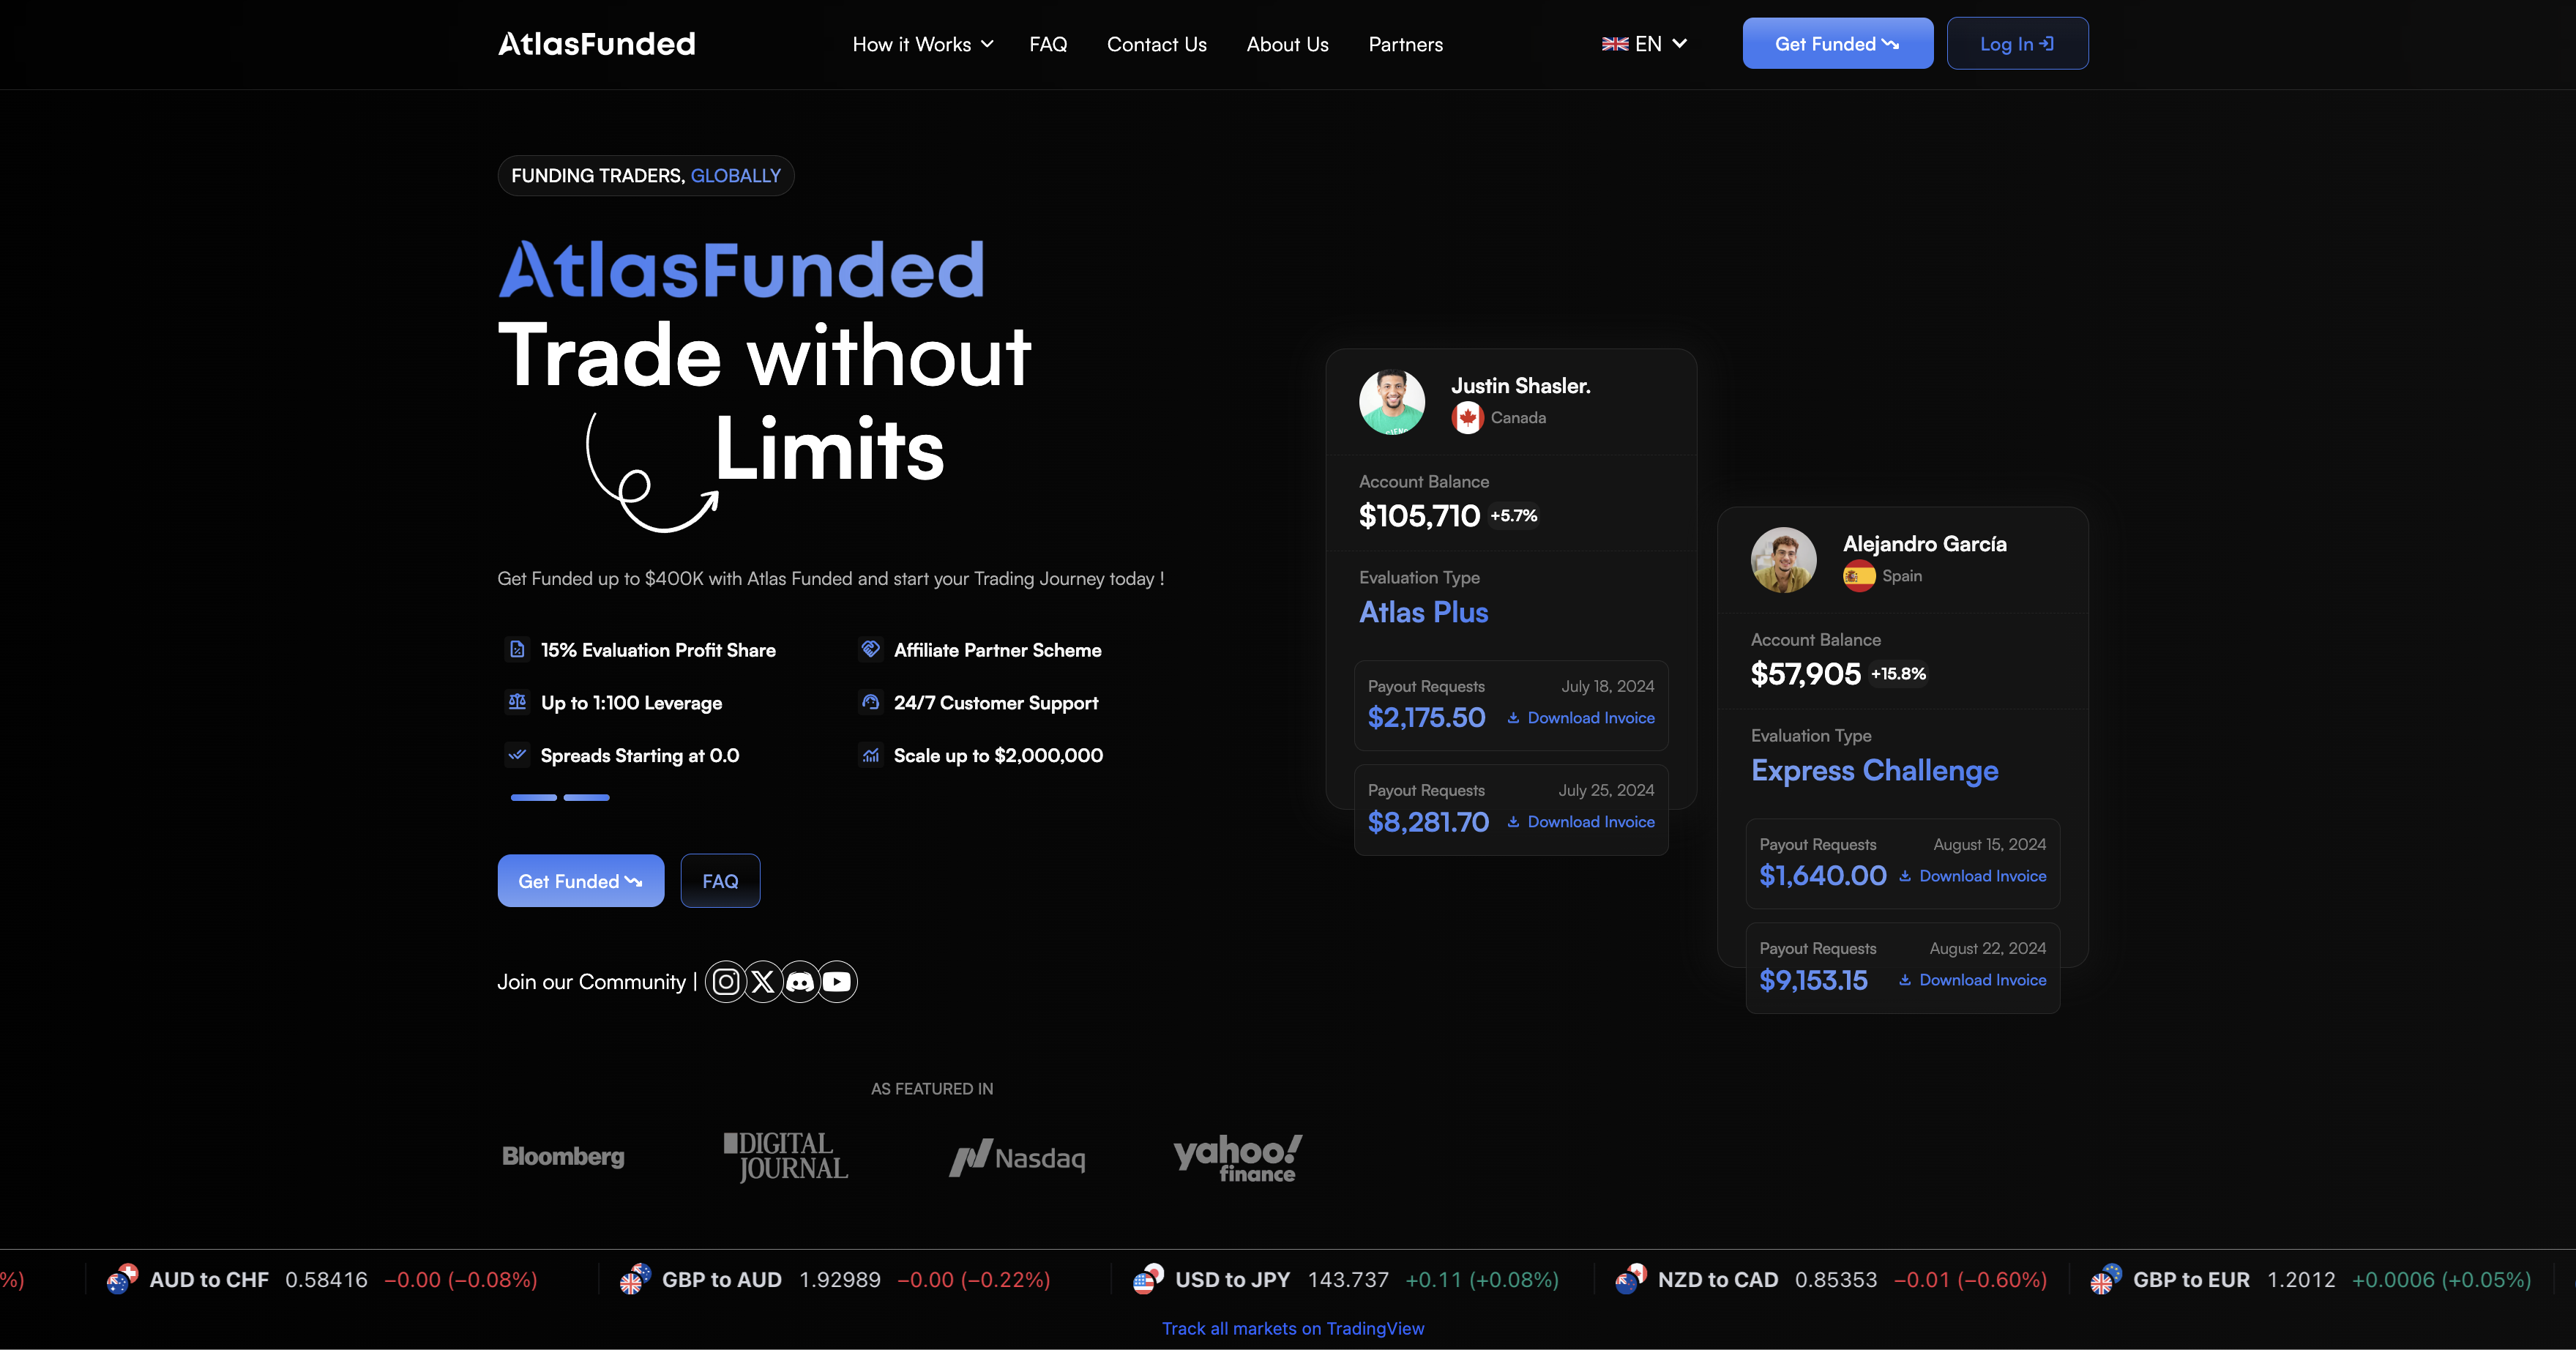Click Get Funded button in header
The image size is (2576, 1350).
click(x=1837, y=43)
